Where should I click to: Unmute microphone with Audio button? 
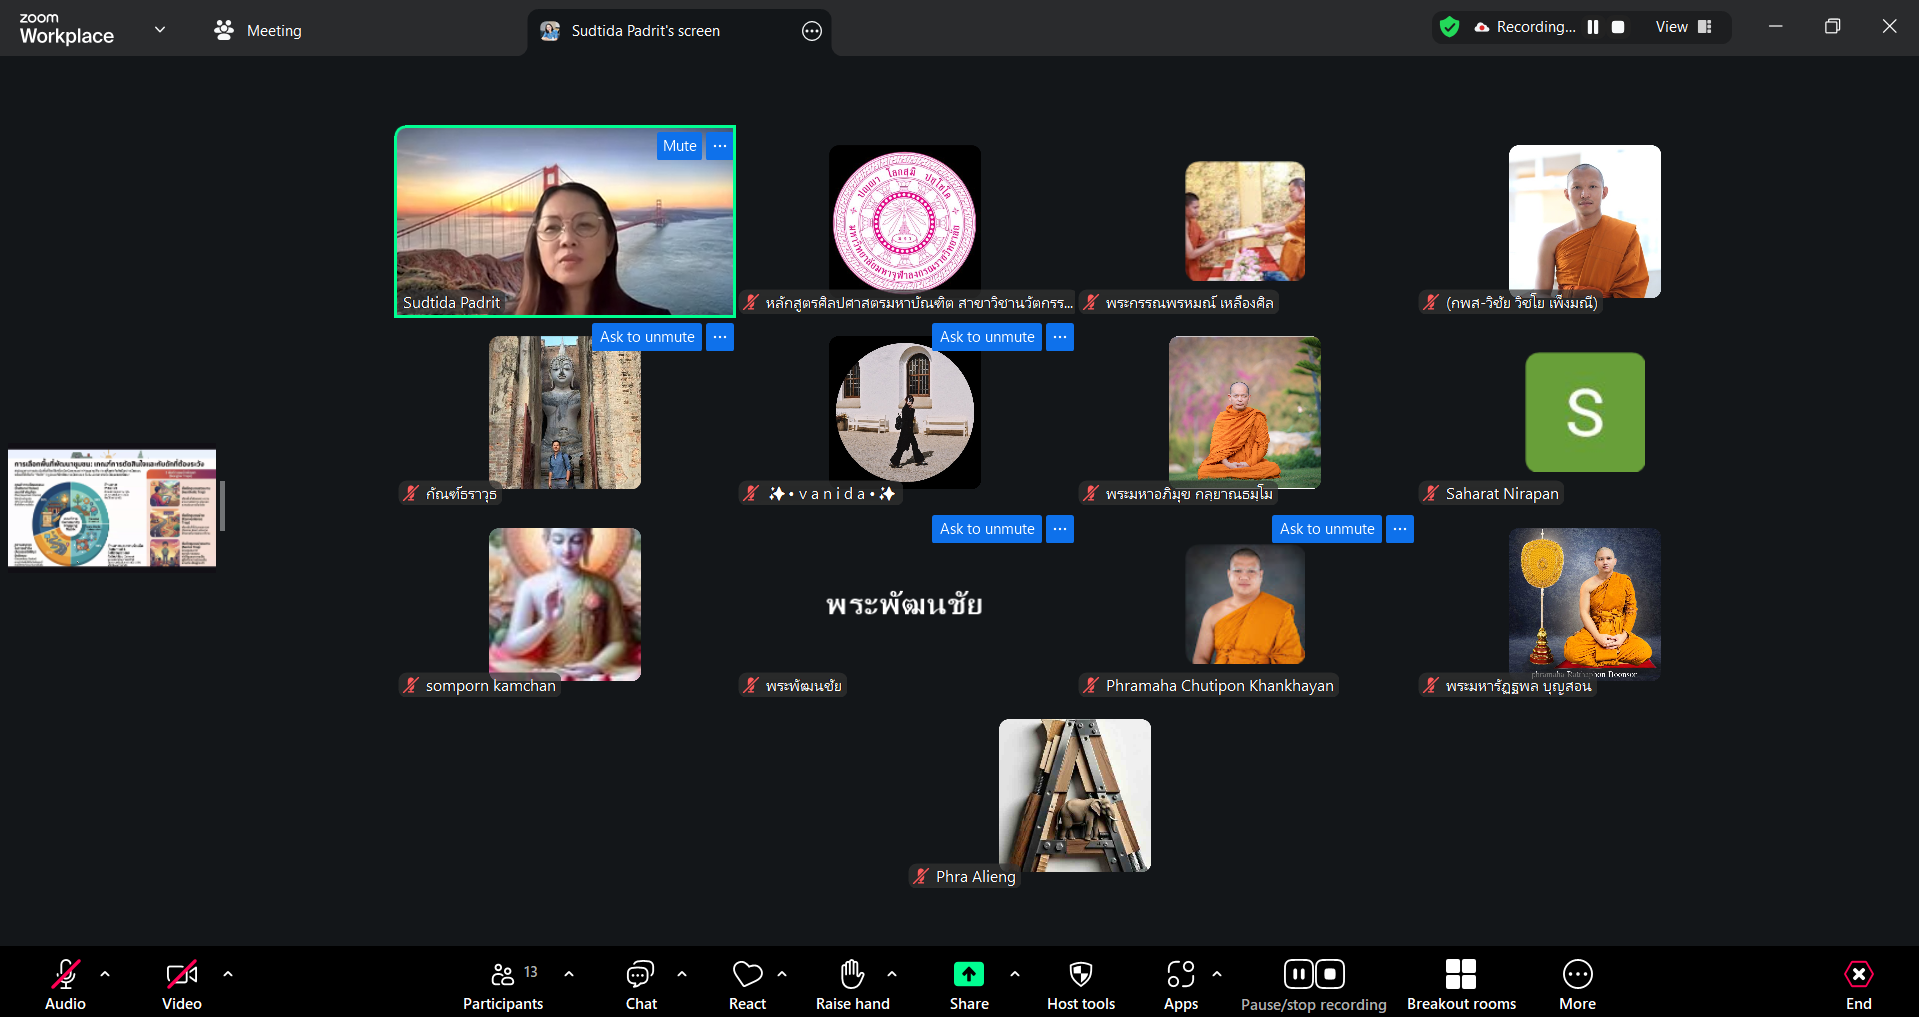(x=66, y=985)
